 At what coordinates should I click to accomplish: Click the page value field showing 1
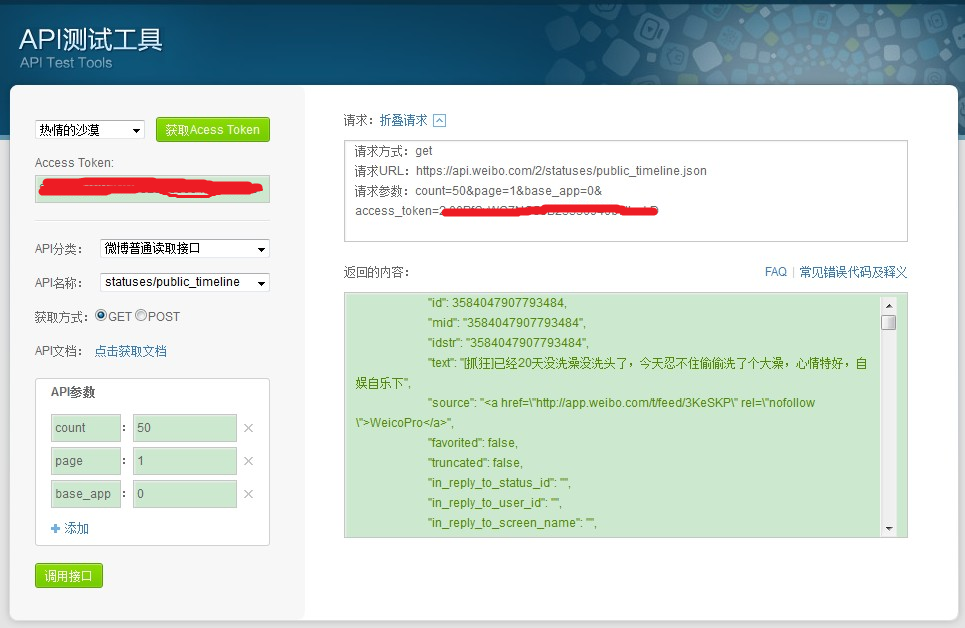pyautogui.click(x=185, y=461)
